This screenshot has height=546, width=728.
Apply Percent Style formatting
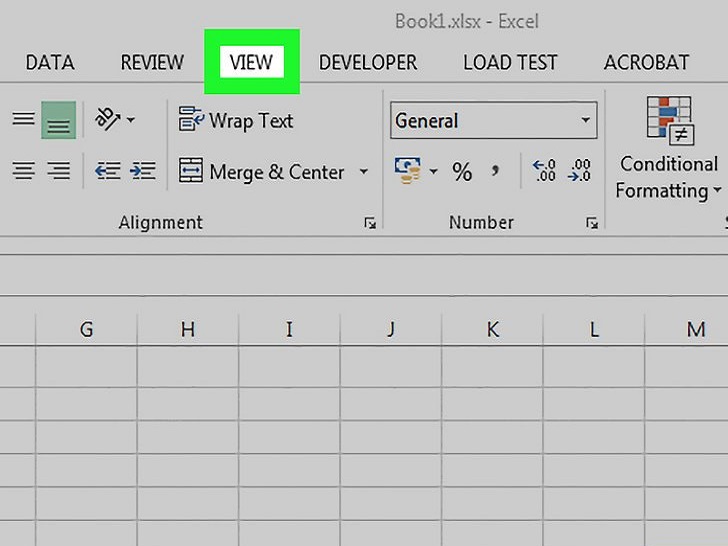click(462, 172)
